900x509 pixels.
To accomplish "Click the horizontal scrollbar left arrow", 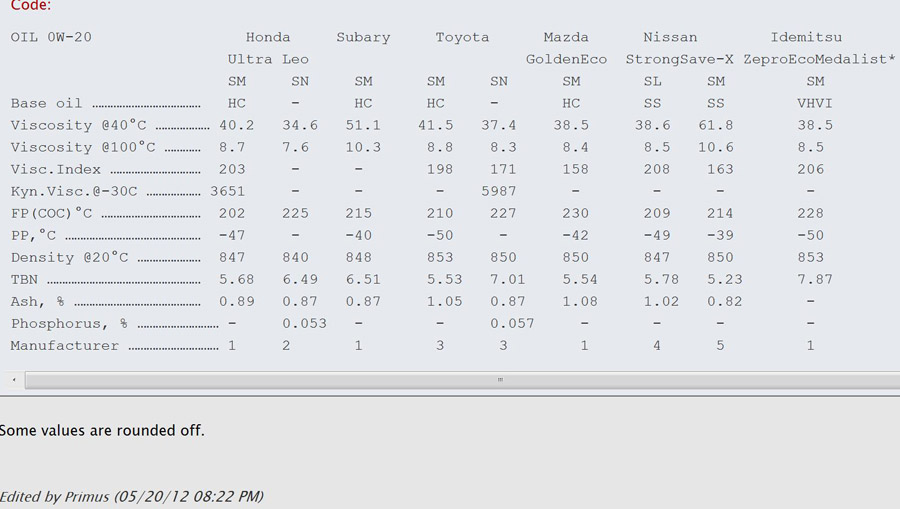I will pos(14,380).
